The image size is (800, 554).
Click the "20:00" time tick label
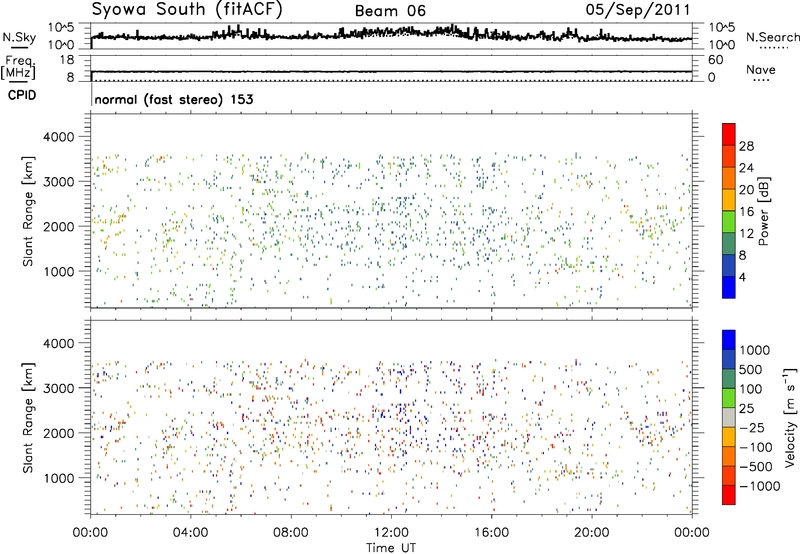[x=591, y=533]
